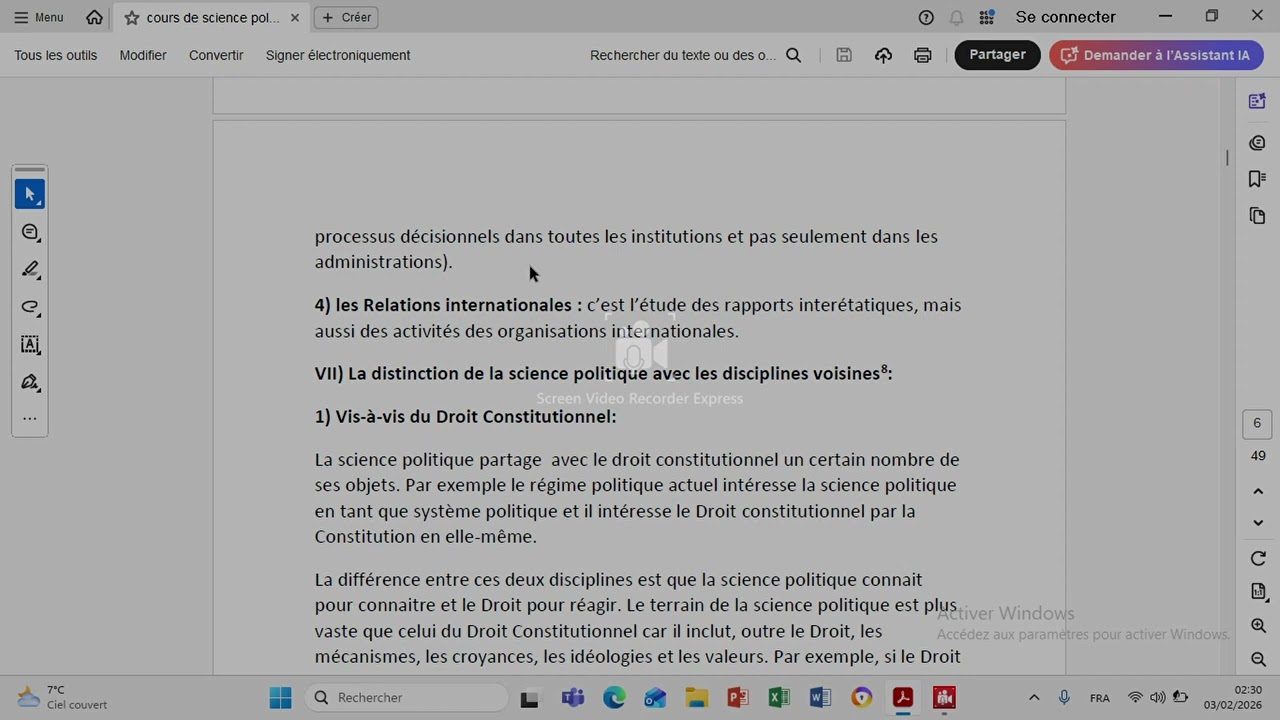This screenshot has width=1280, height=720.
Task: Click the zoom in magnifier icon
Action: [1258, 626]
